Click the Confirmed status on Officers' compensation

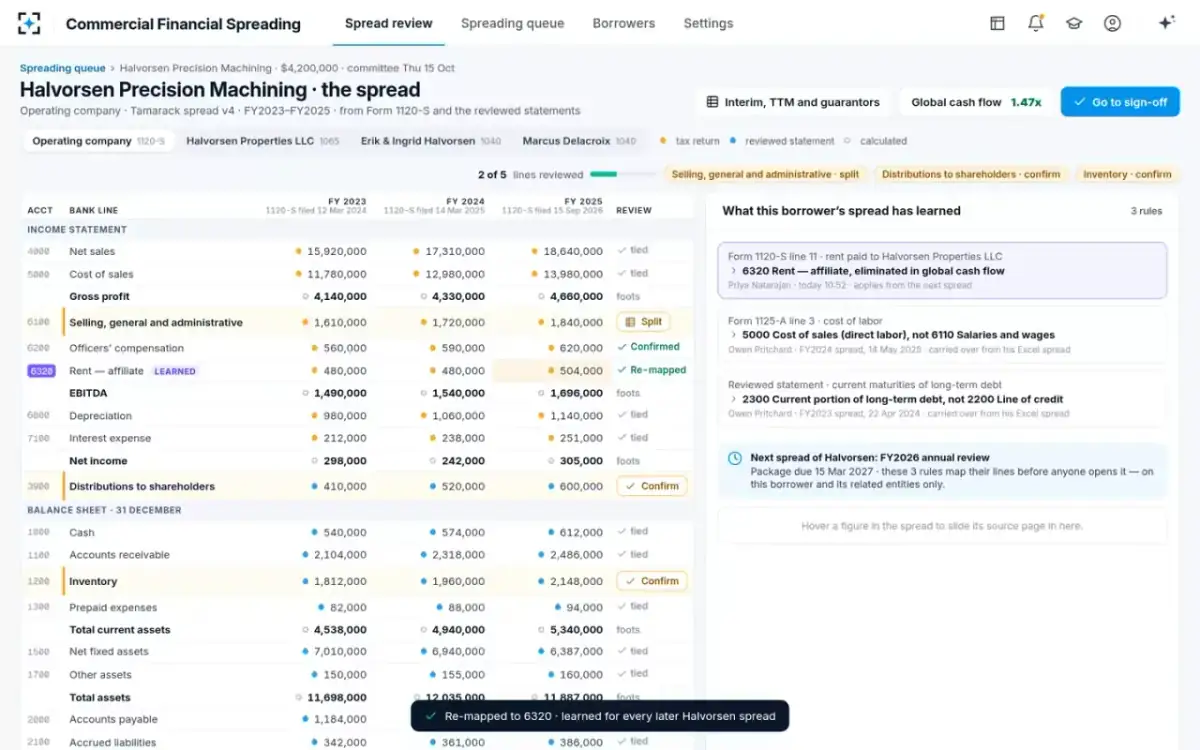(x=648, y=347)
